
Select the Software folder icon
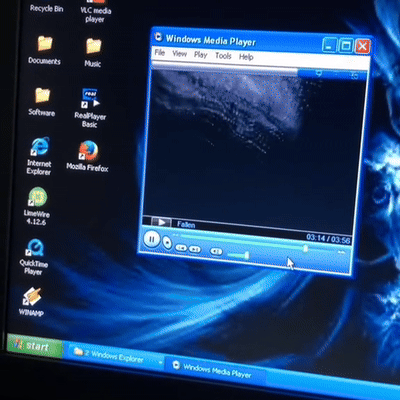(x=42, y=102)
